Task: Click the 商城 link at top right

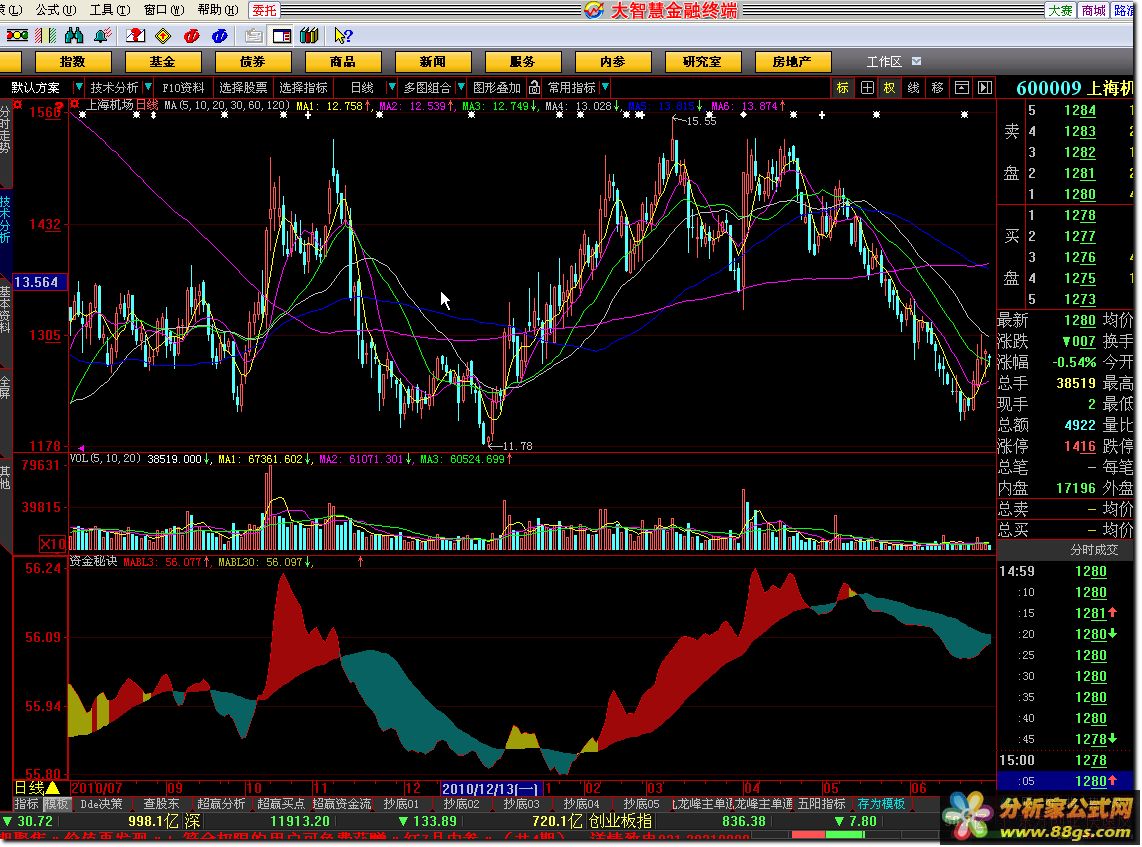Action: point(1093,10)
